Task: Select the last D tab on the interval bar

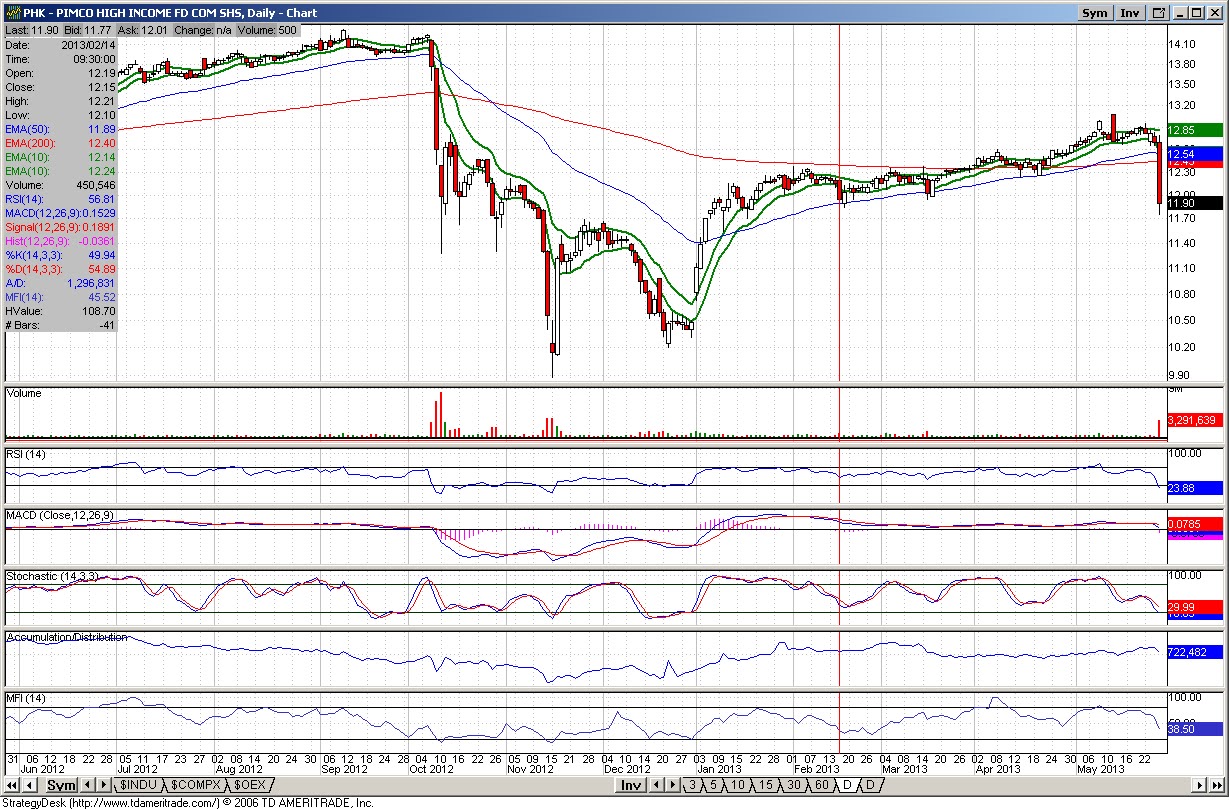Action: pyautogui.click(x=870, y=785)
